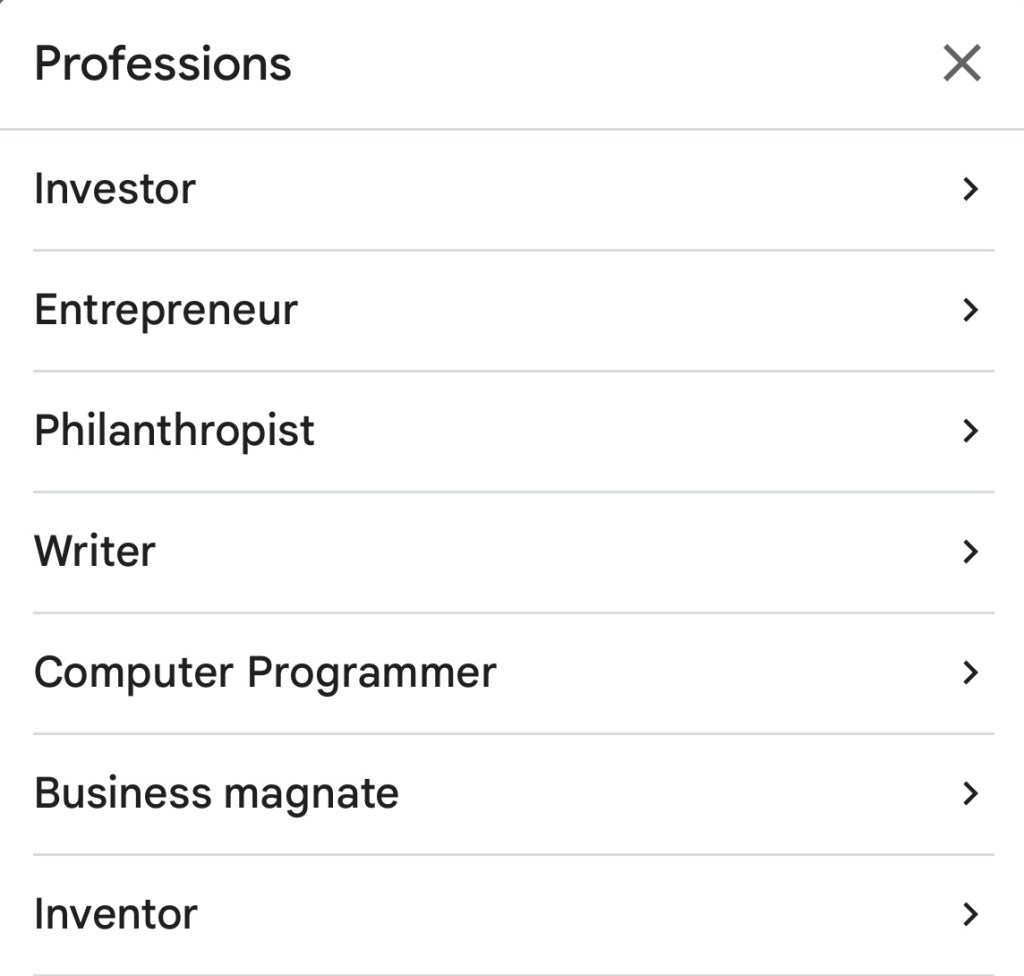Close the Professions panel

(961, 65)
